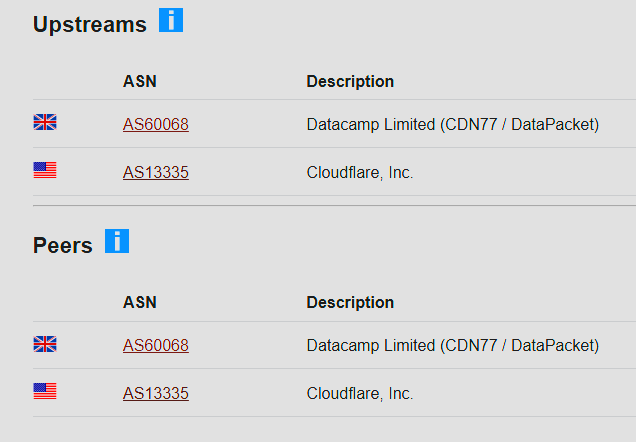This screenshot has width=636, height=442.
Task: Click UK flag in Upstreams table
Action: pyautogui.click(x=45, y=123)
